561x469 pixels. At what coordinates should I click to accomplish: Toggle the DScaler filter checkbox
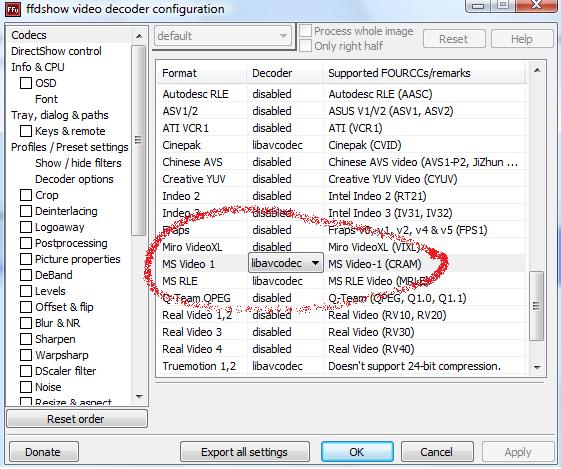click(26, 371)
